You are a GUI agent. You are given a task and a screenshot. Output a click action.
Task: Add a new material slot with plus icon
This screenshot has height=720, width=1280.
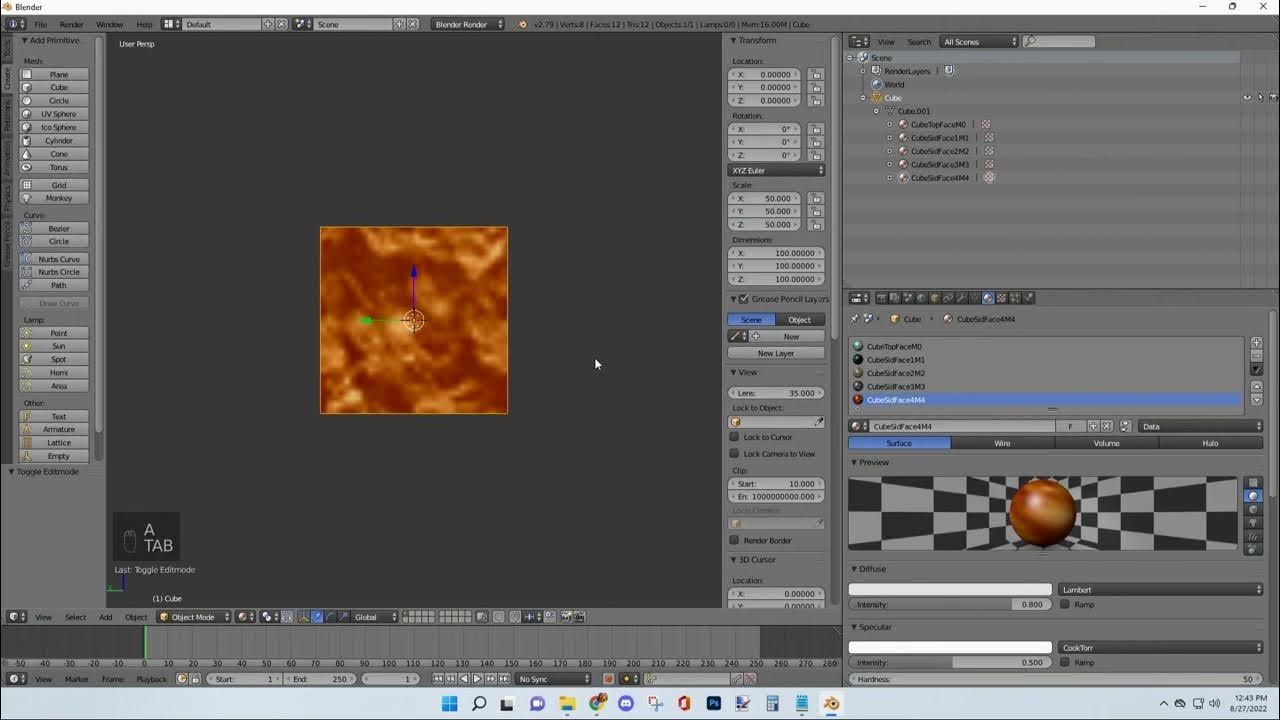(x=1256, y=343)
